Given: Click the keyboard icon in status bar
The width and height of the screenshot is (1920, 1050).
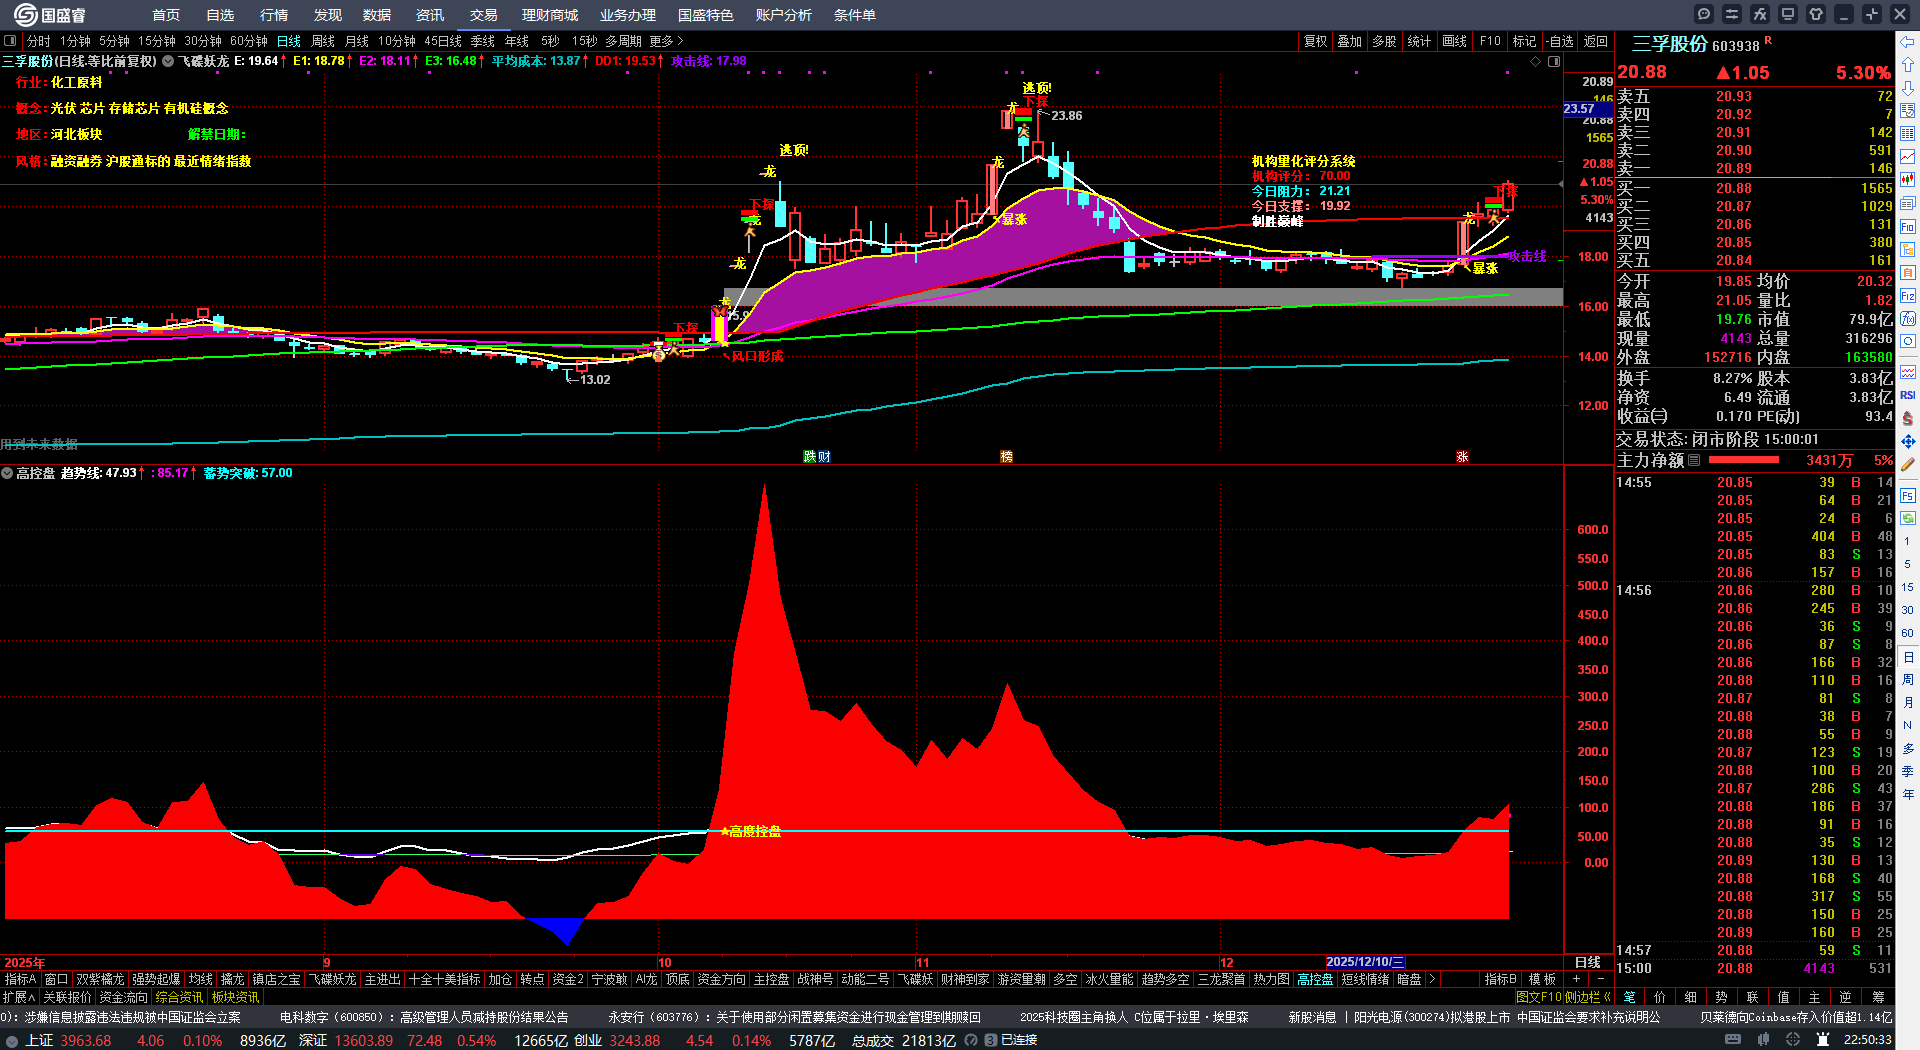Looking at the screenshot, I should 1733,1040.
